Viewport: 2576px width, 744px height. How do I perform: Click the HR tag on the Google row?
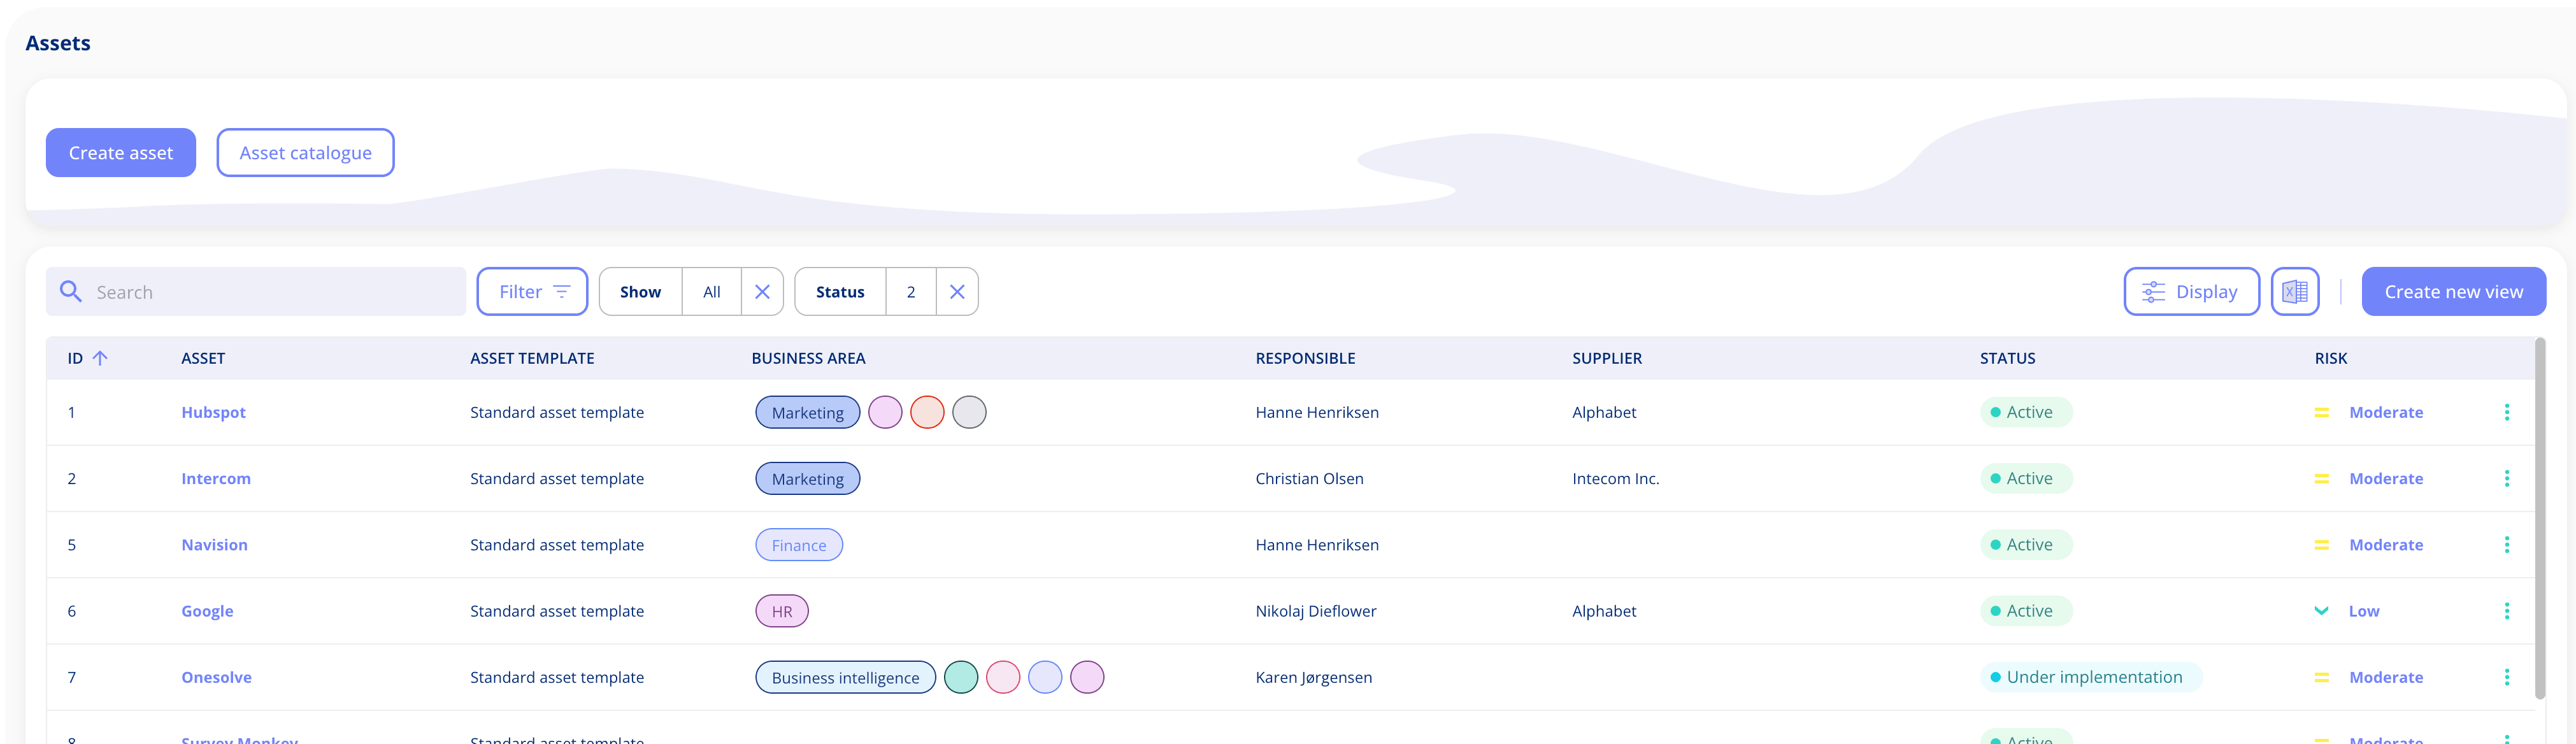tap(782, 610)
